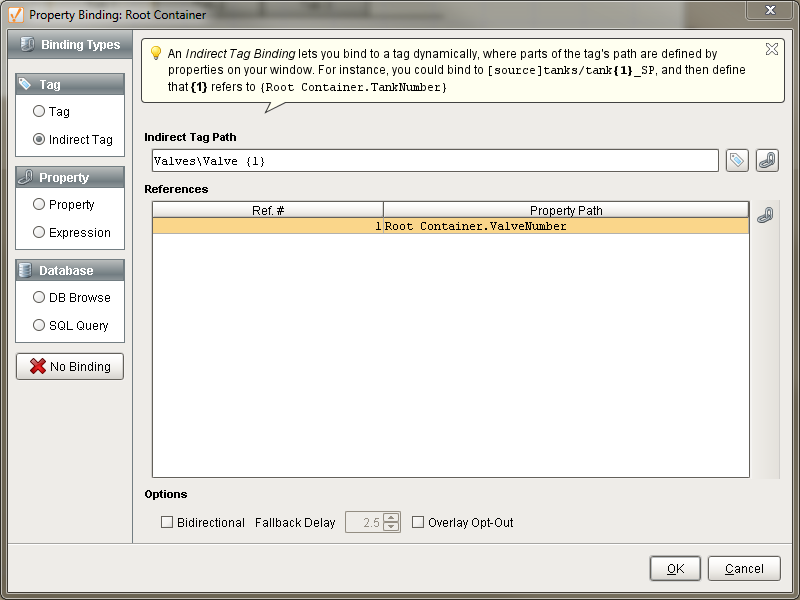This screenshot has width=800, height=600.
Task: Select the Indirect Tag radio button
Action: click(39, 139)
